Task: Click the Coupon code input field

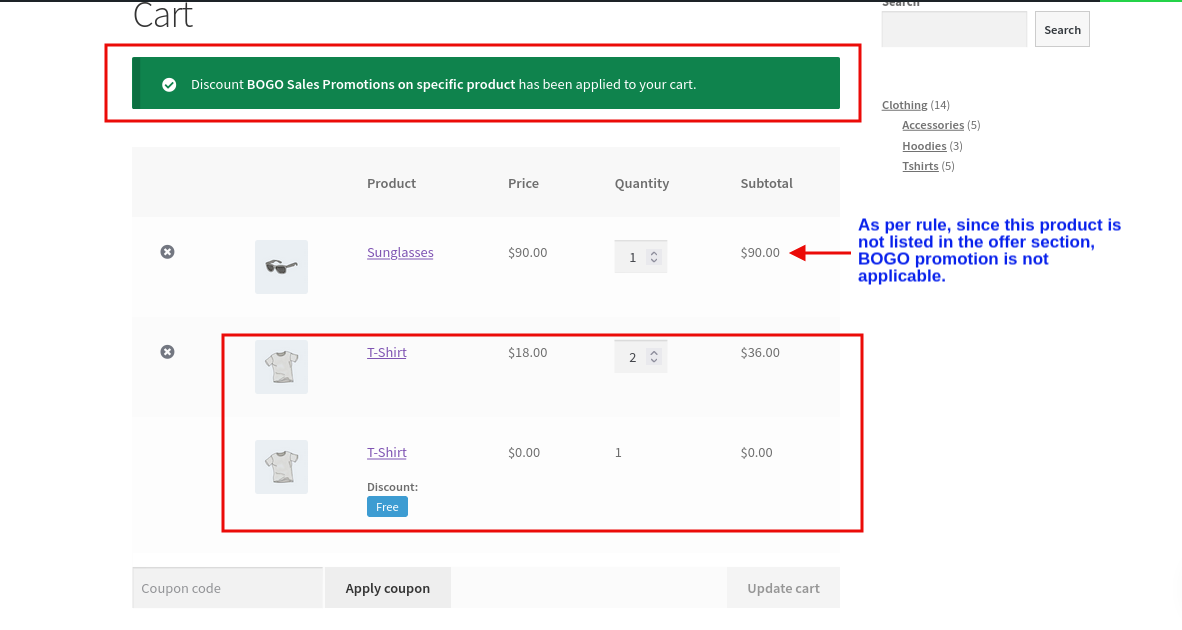Action: [227, 587]
